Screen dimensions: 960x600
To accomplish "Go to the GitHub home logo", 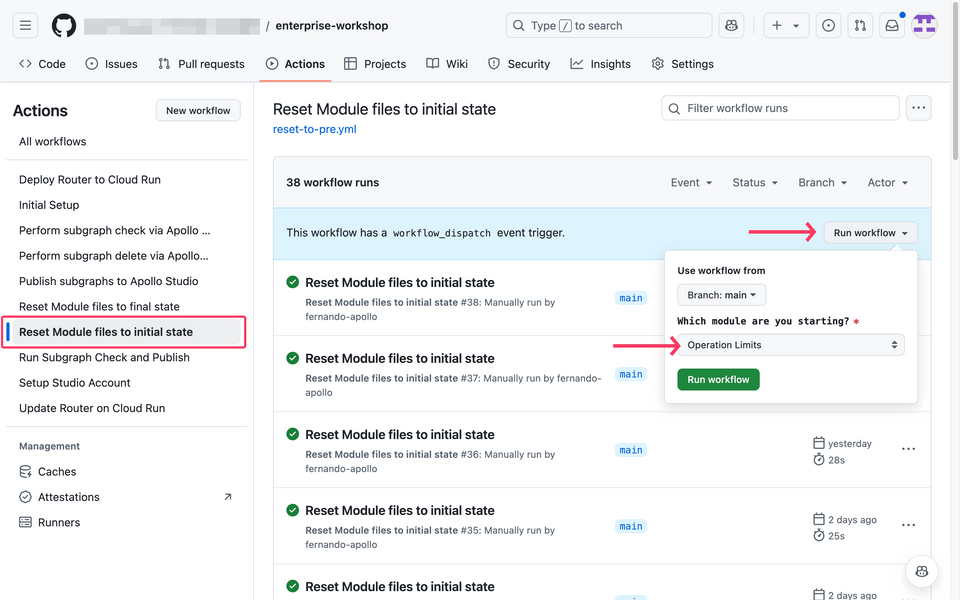I will [x=64, y=26].
